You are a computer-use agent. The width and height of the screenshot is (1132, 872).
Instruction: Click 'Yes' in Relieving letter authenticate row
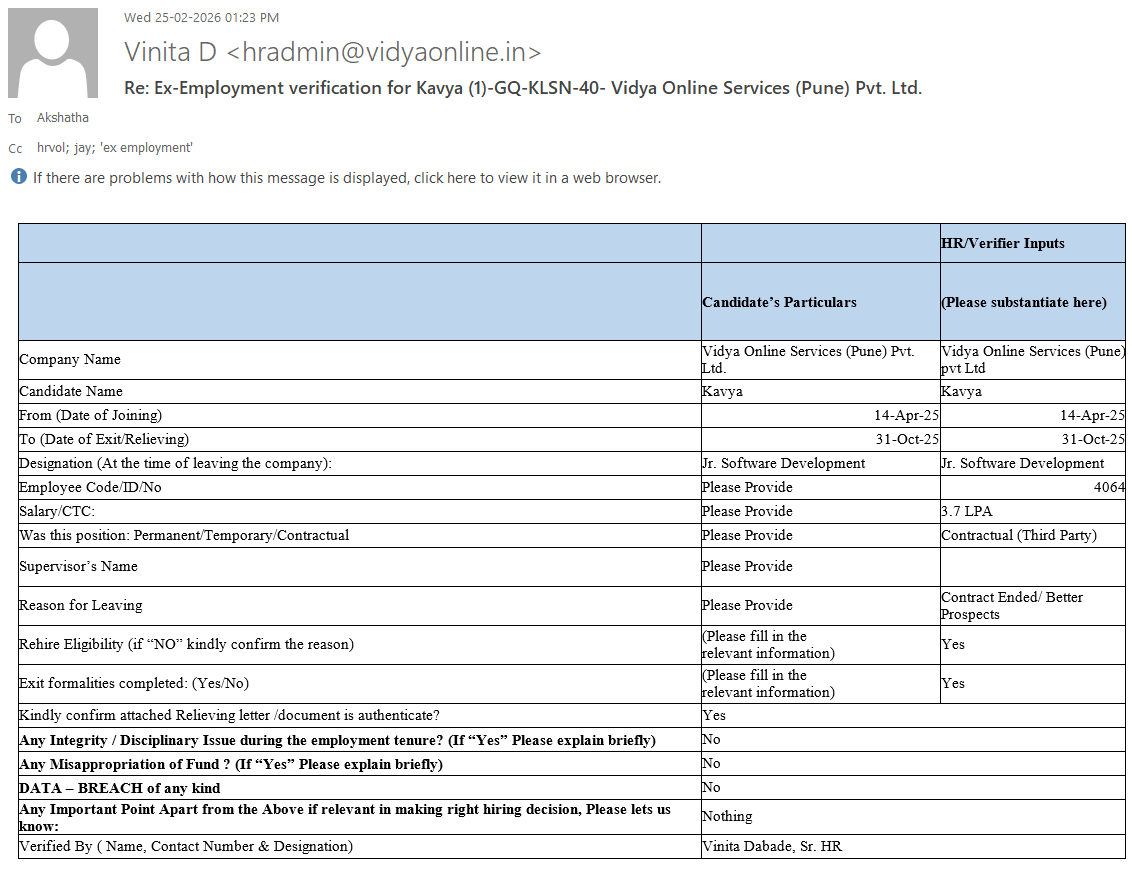[714, 715]
